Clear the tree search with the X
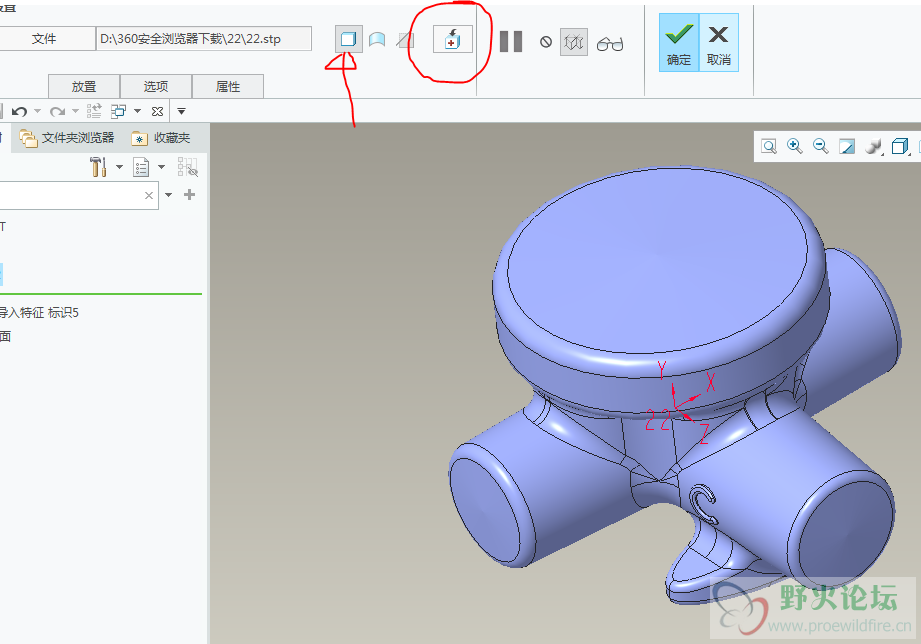Screen dimensions: 921x644 149,195
